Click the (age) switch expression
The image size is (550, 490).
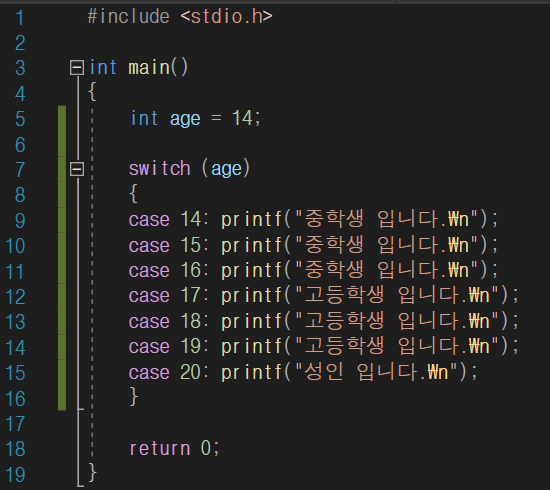pos(226,169)
